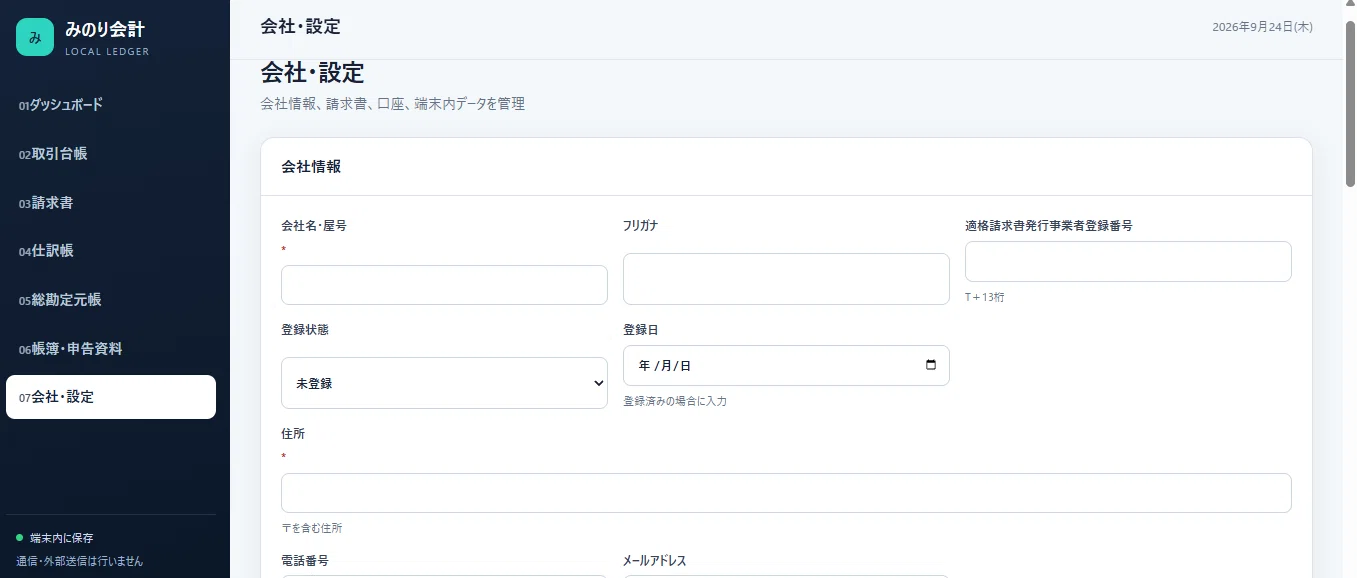Click the 電話番号 label
1357x578 pixels.
coord(305,561)
